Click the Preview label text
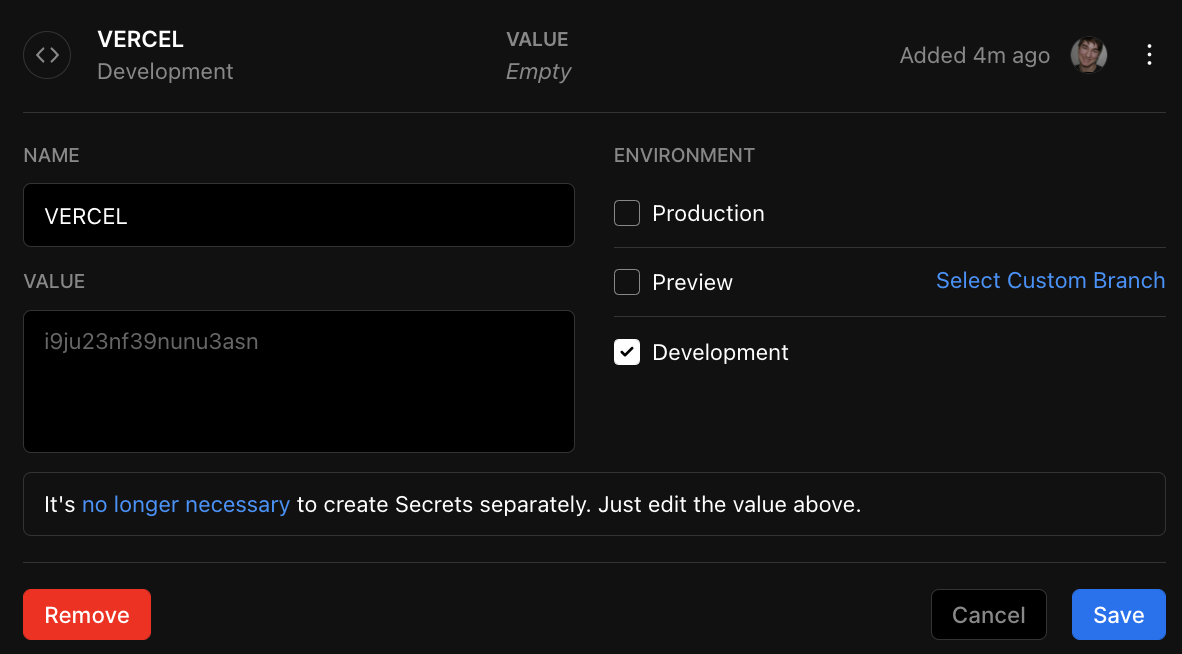This screenshot has height=654, width=1182. (x=692, y=283)
